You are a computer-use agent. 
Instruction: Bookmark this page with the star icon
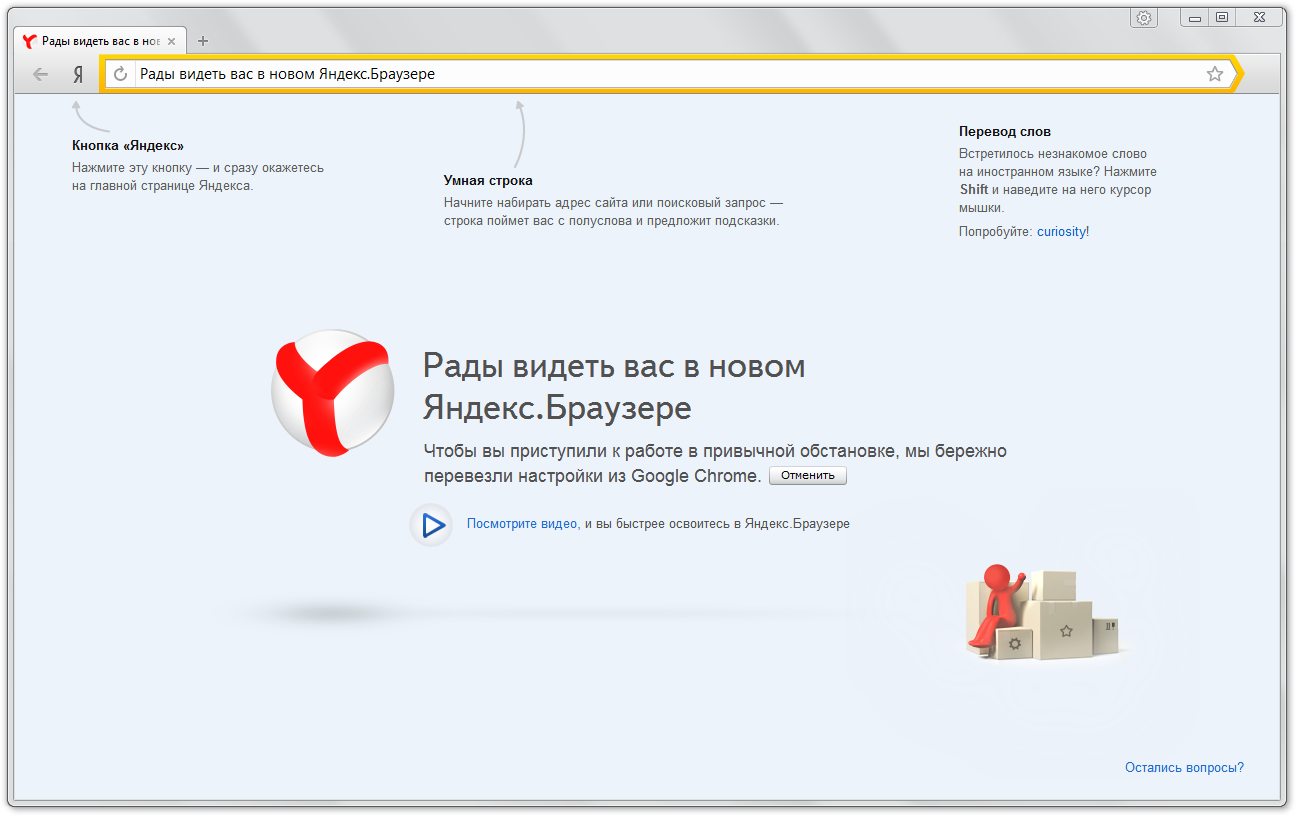pyautogui.click(x=1215, y=74)
